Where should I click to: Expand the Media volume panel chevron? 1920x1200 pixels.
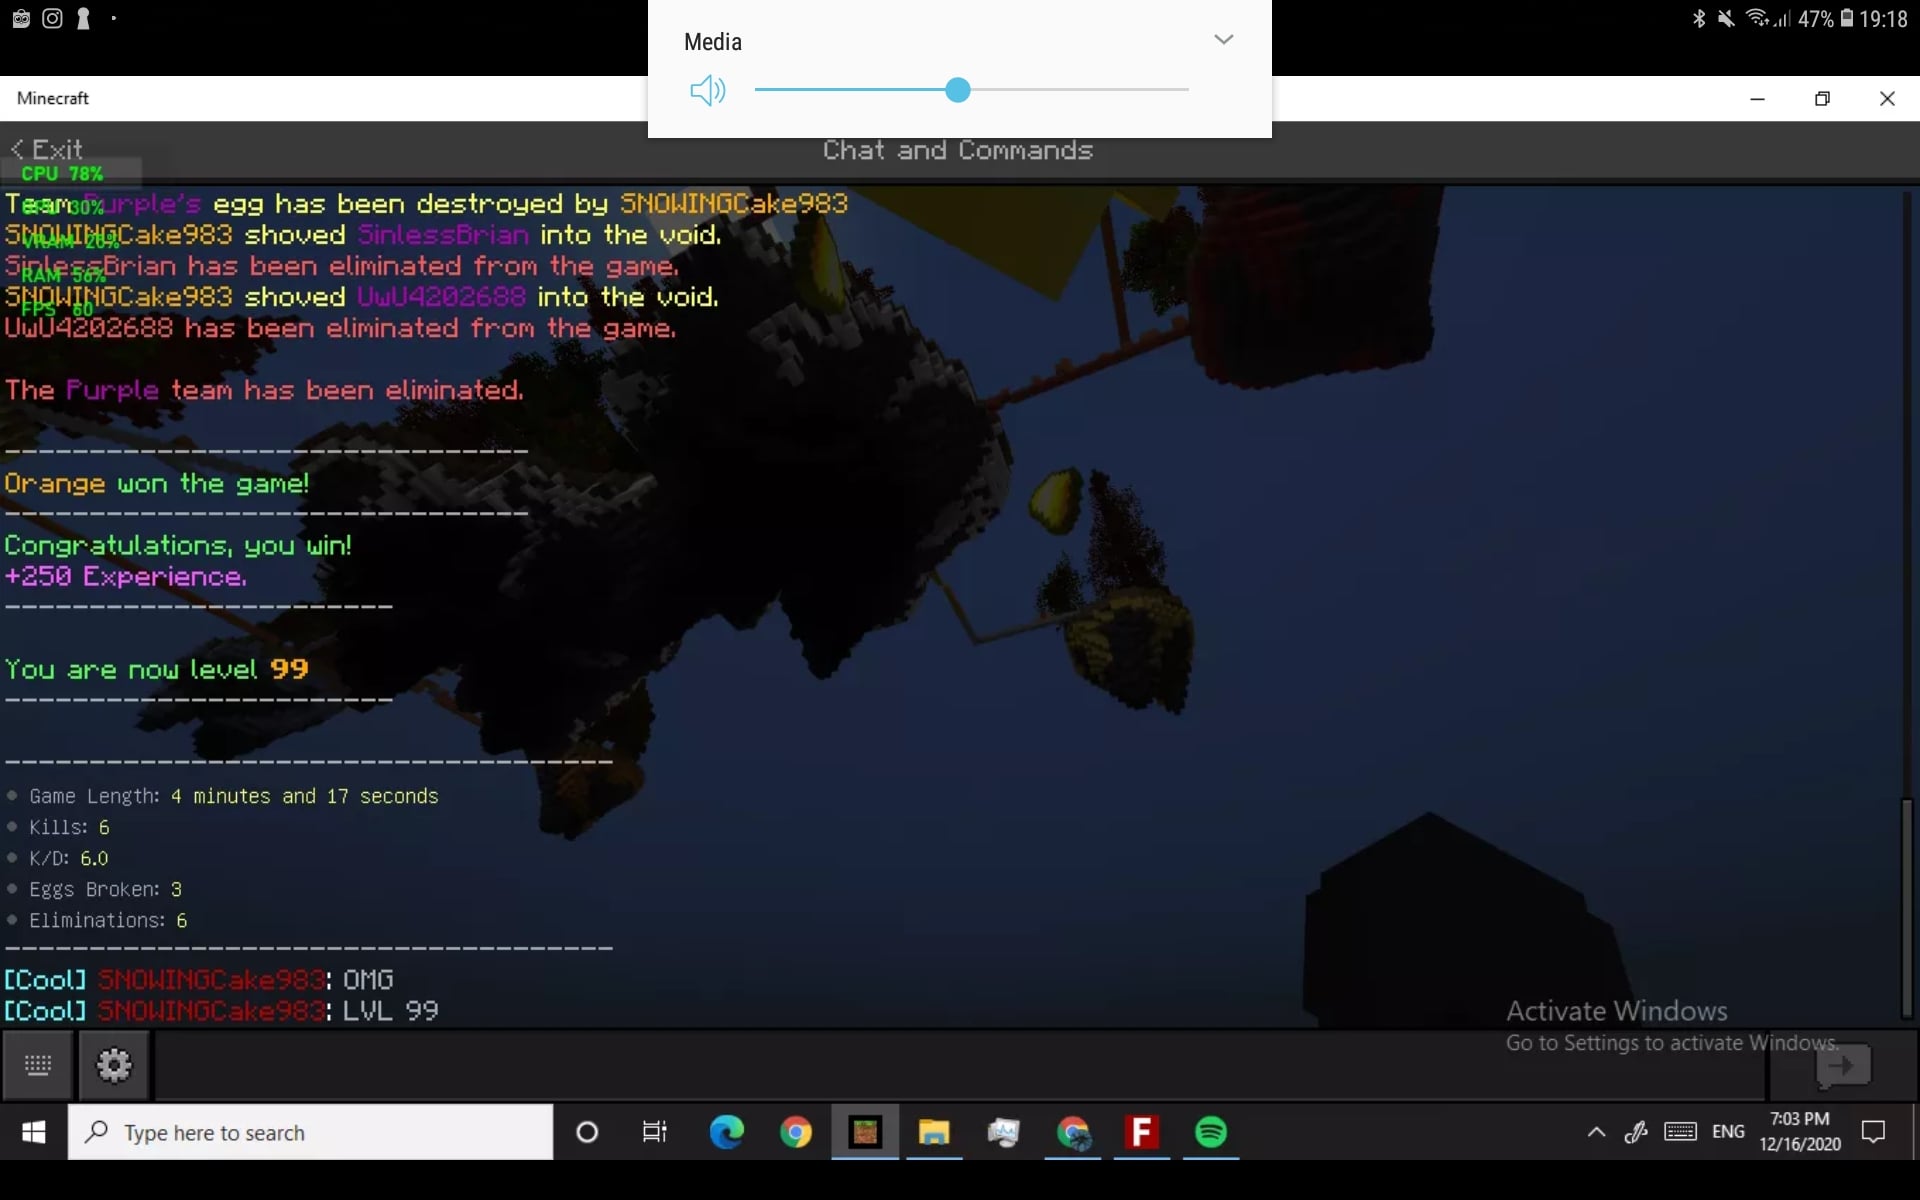pyautogui.click(x=1223, y=40)
